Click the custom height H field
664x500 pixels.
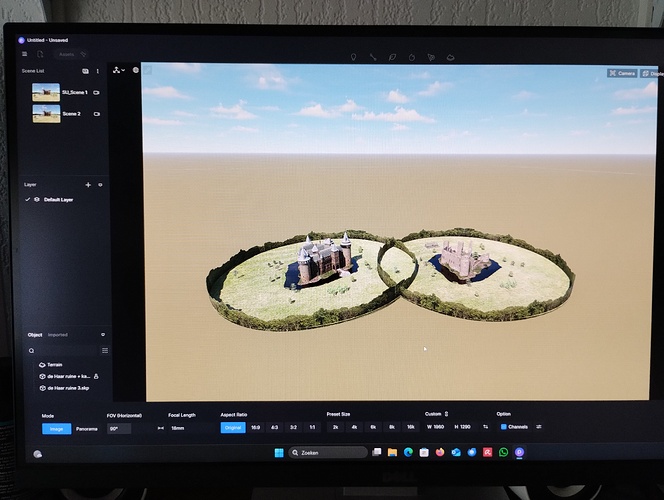click(463, 427)
